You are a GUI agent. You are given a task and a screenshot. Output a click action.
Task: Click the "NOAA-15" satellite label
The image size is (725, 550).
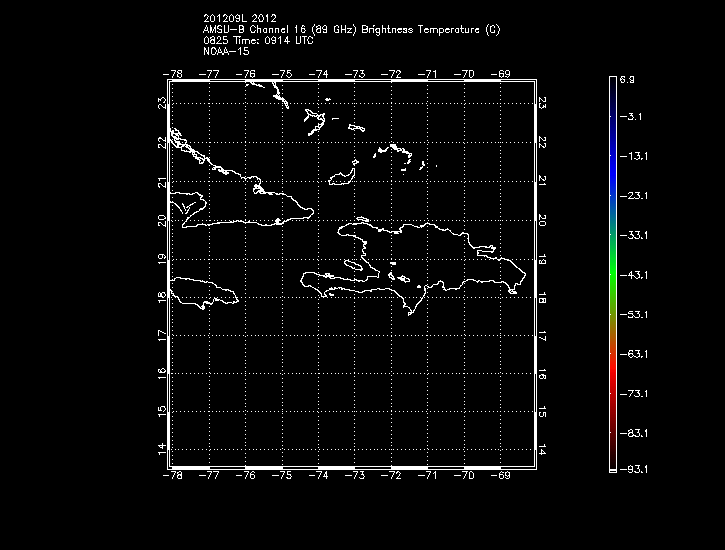tap(226, 51)
